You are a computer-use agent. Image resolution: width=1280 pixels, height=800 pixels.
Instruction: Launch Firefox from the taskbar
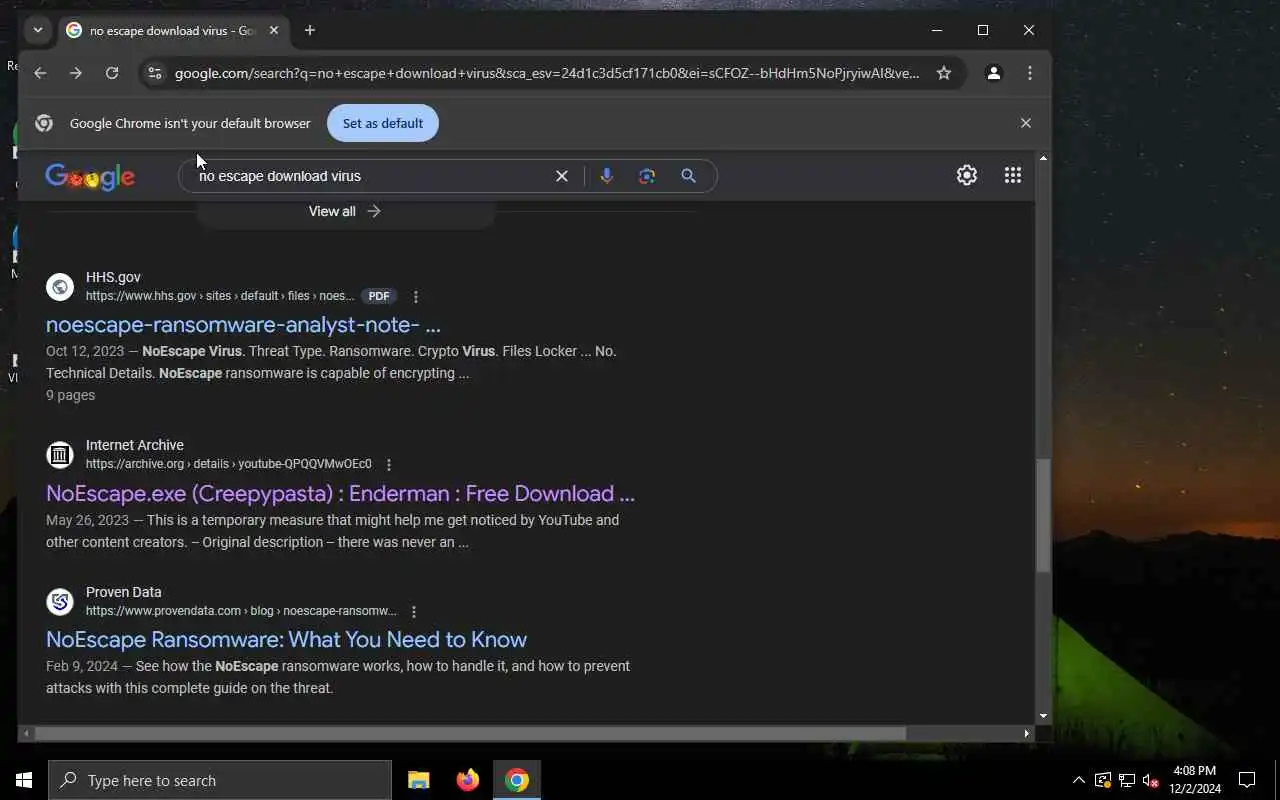pyautogui.click(x=468, y=780)
